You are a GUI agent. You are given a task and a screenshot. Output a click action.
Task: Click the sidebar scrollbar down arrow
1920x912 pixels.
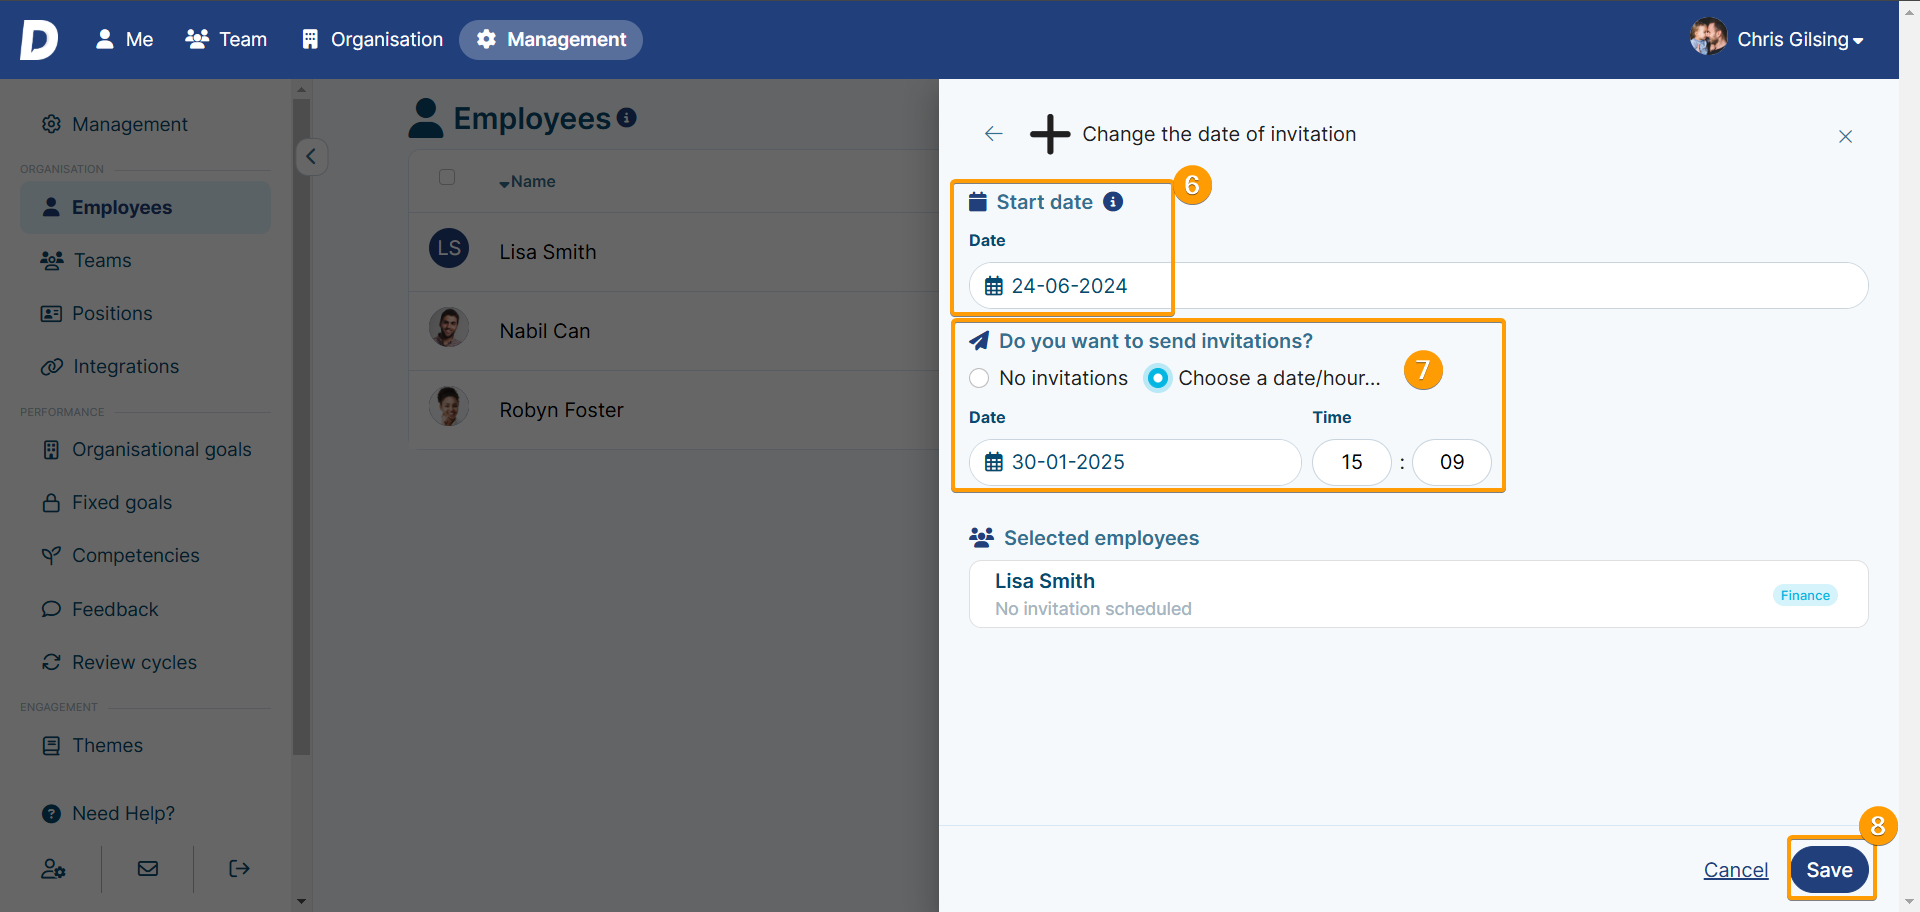click(301, 901)
